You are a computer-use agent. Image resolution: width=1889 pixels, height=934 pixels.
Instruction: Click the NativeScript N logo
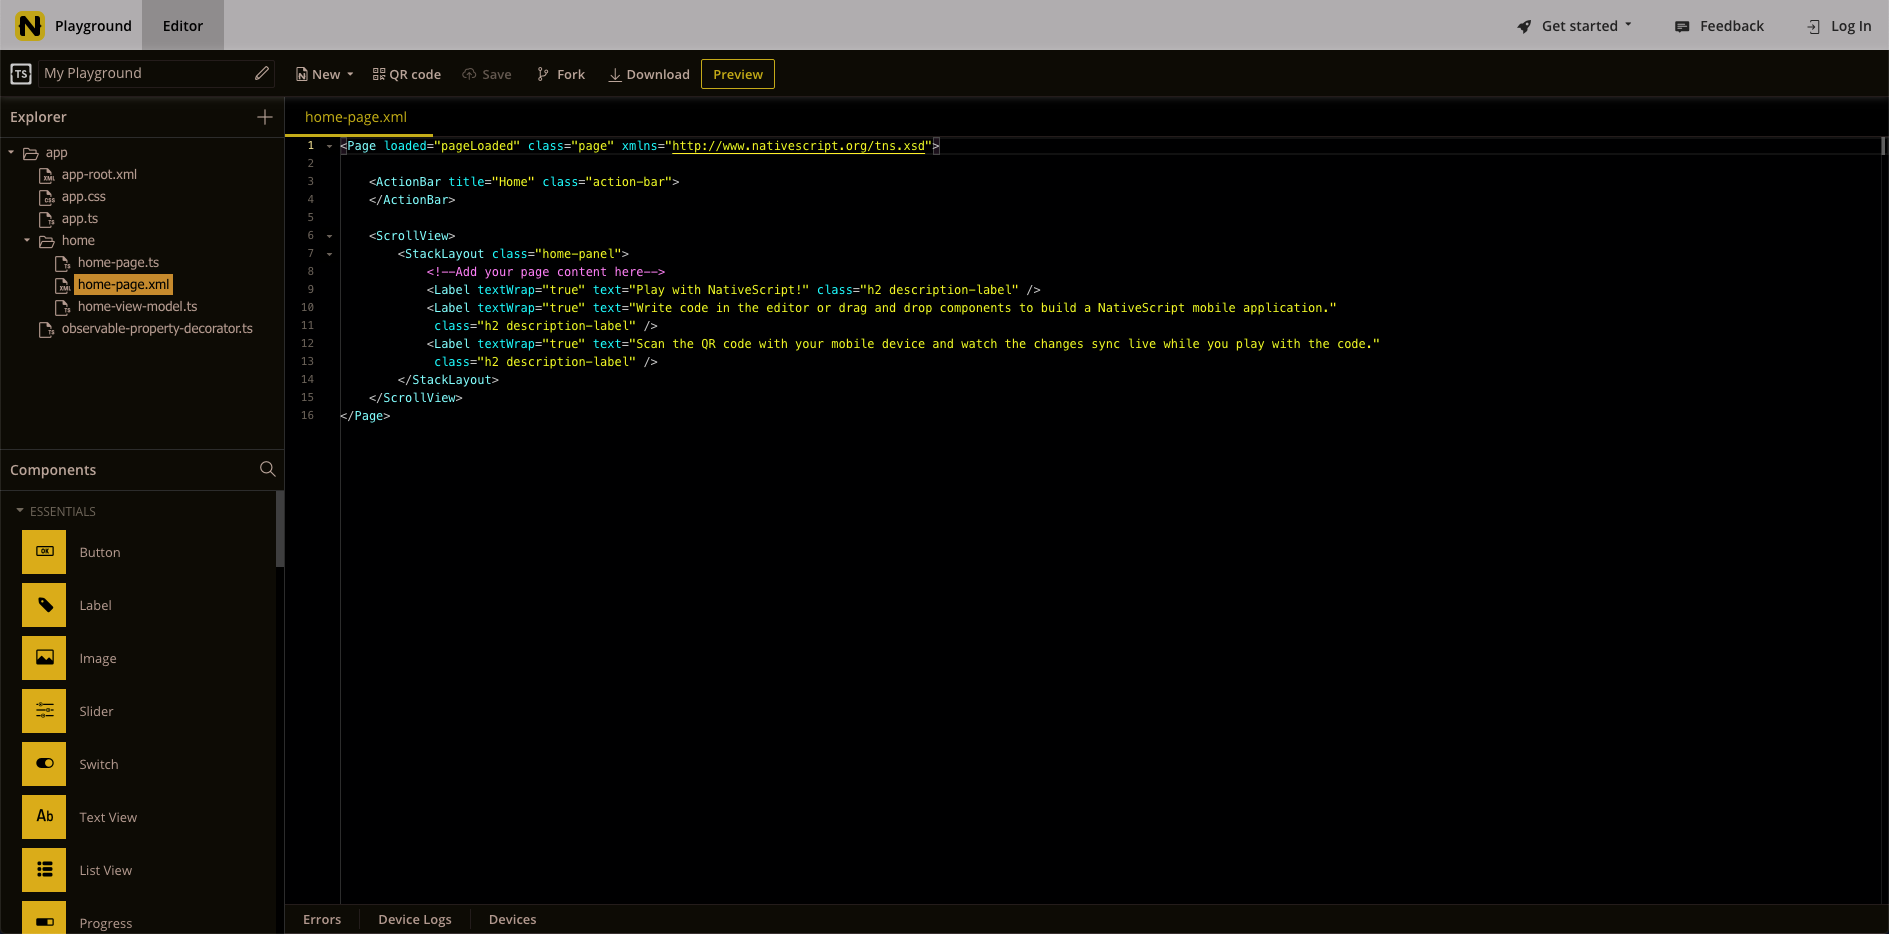pyautogui.click(x=30, y=25)
